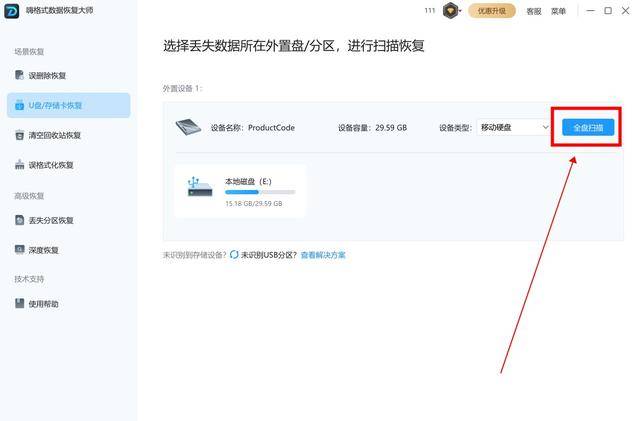Image resolution: width=640 pixels, height=421 pixels.
Task: Open the 误删除恢复 sidebar item
Action: tap(68, 76)
